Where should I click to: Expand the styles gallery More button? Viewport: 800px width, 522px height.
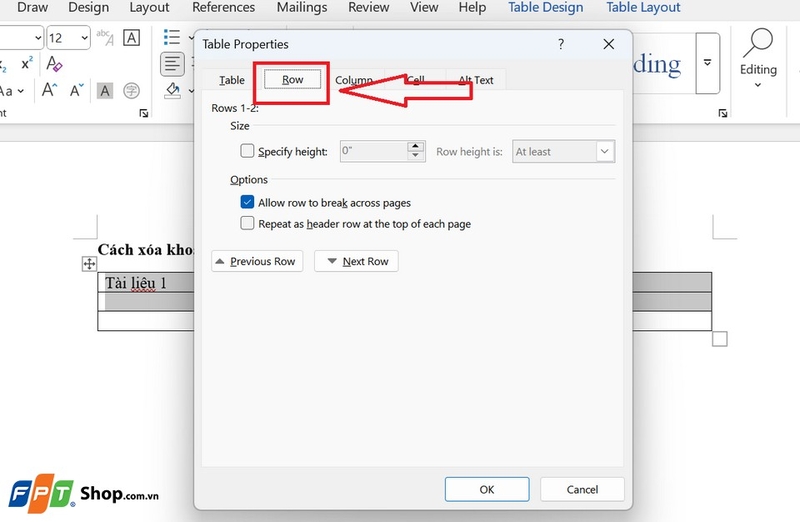(708, 63)
